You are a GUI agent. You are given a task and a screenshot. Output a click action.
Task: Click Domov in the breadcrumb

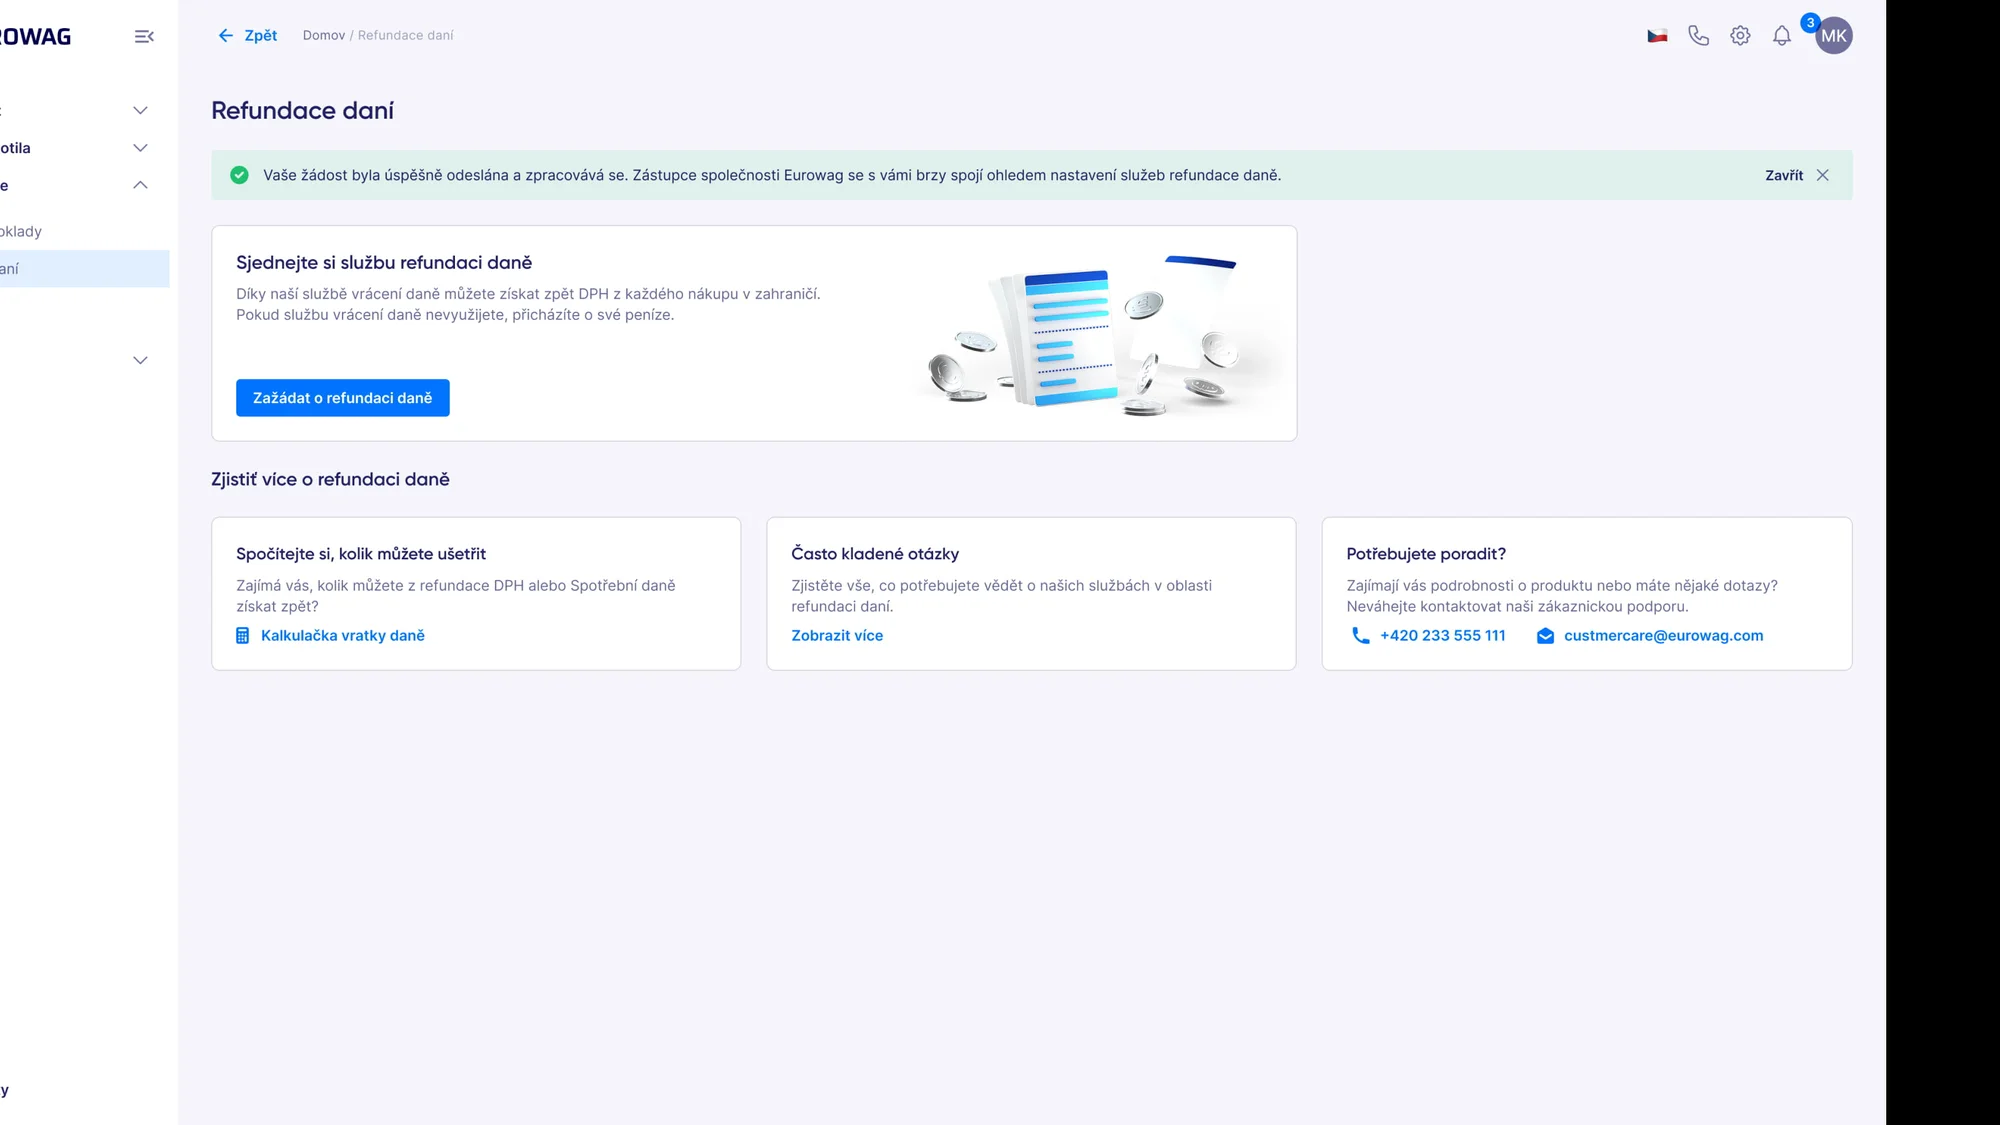click(x=324, y=36)
